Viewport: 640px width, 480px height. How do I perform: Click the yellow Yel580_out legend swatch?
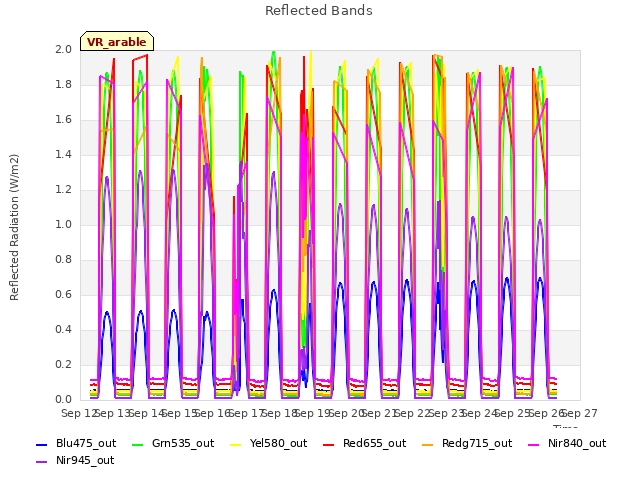236,444
